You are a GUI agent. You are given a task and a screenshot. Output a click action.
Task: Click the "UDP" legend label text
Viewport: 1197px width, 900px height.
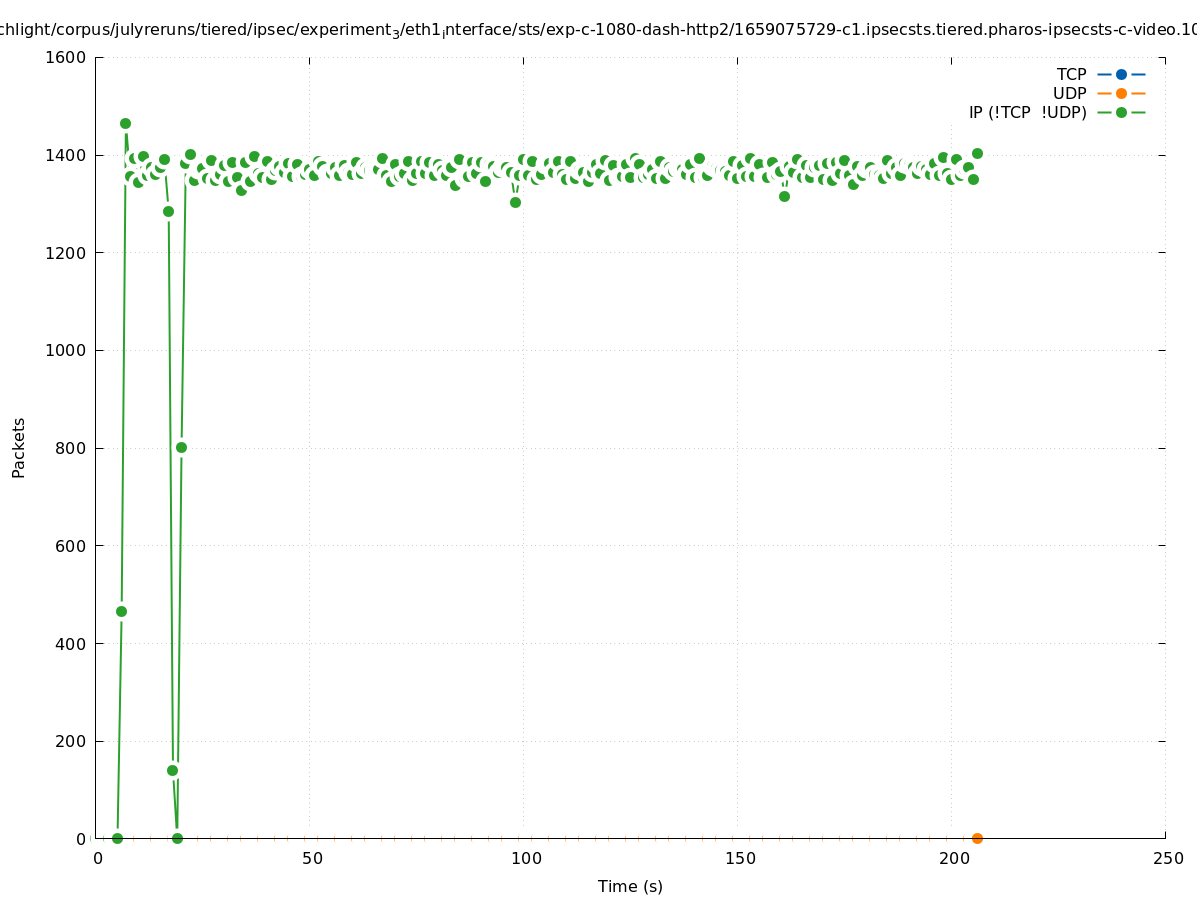tap(1069, 93)
